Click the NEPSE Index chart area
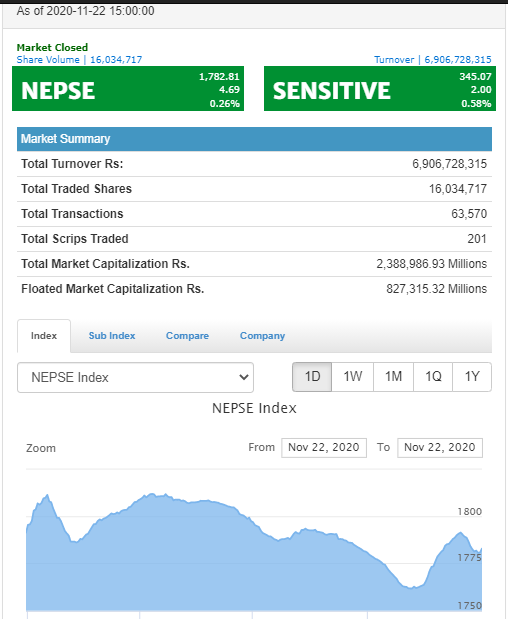Image resolution: width=508 pixels, height=619 pixels. point(254,553)
